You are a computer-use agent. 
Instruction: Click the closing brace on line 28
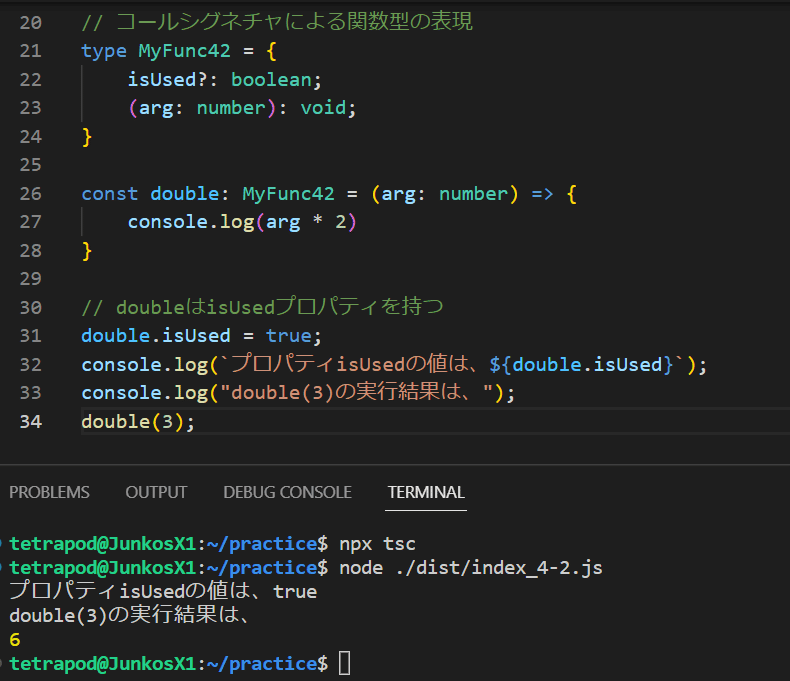click(x=87, y=251)
